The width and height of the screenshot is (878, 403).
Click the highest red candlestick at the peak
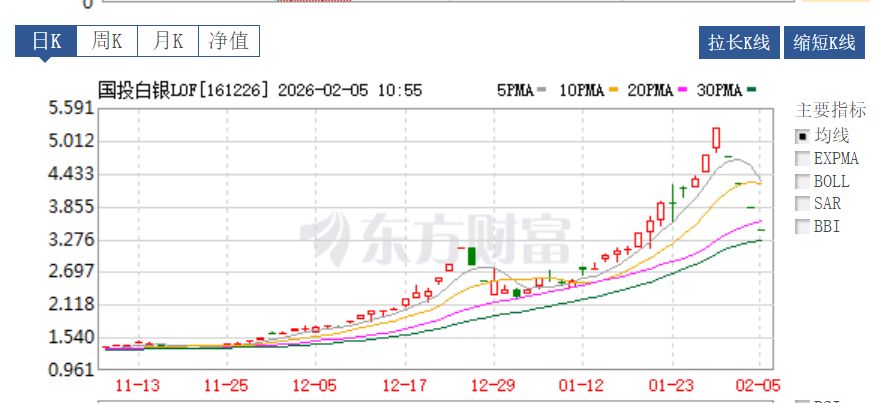pyautogui.click(x=716, y=138)
